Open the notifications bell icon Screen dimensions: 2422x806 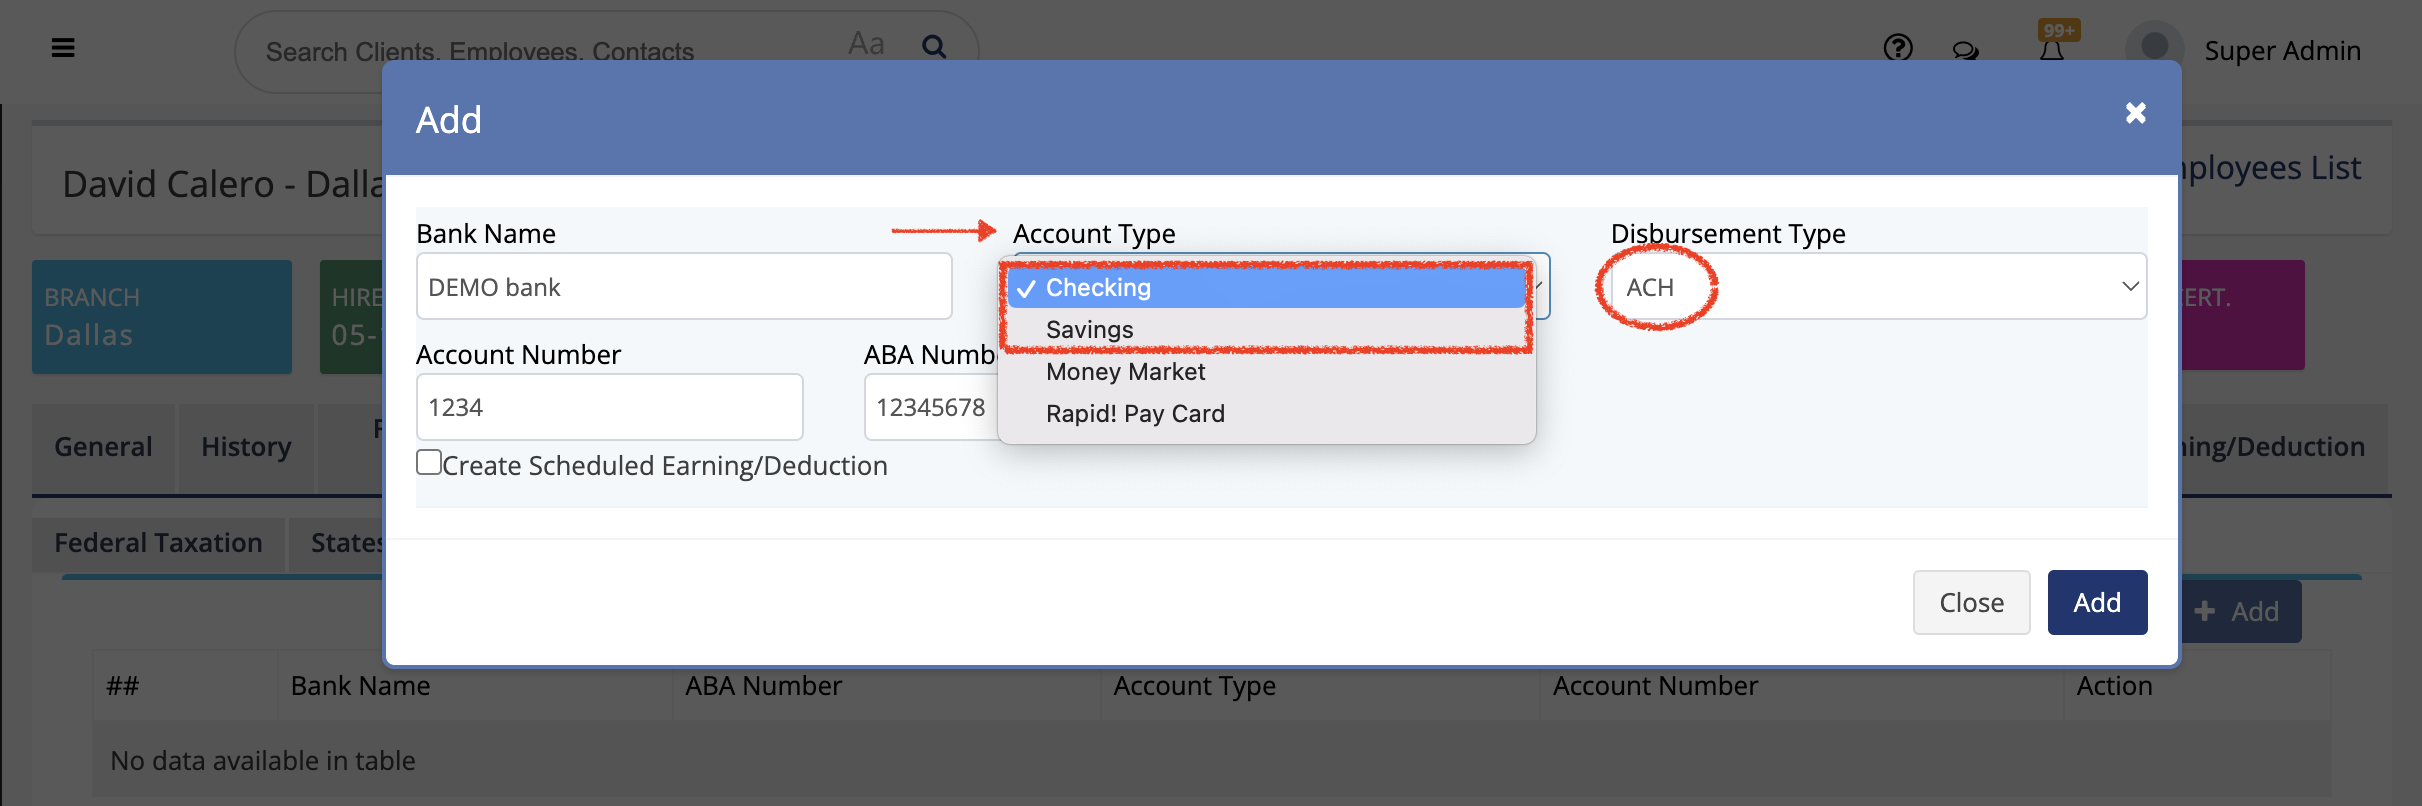tap(2052, 50)
